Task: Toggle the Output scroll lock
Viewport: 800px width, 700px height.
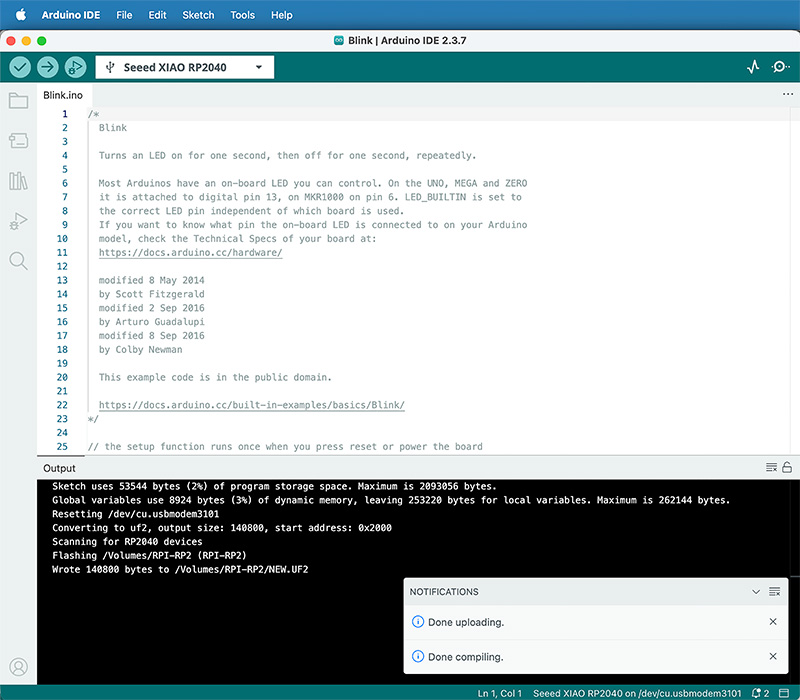Action: pos(787,467)
